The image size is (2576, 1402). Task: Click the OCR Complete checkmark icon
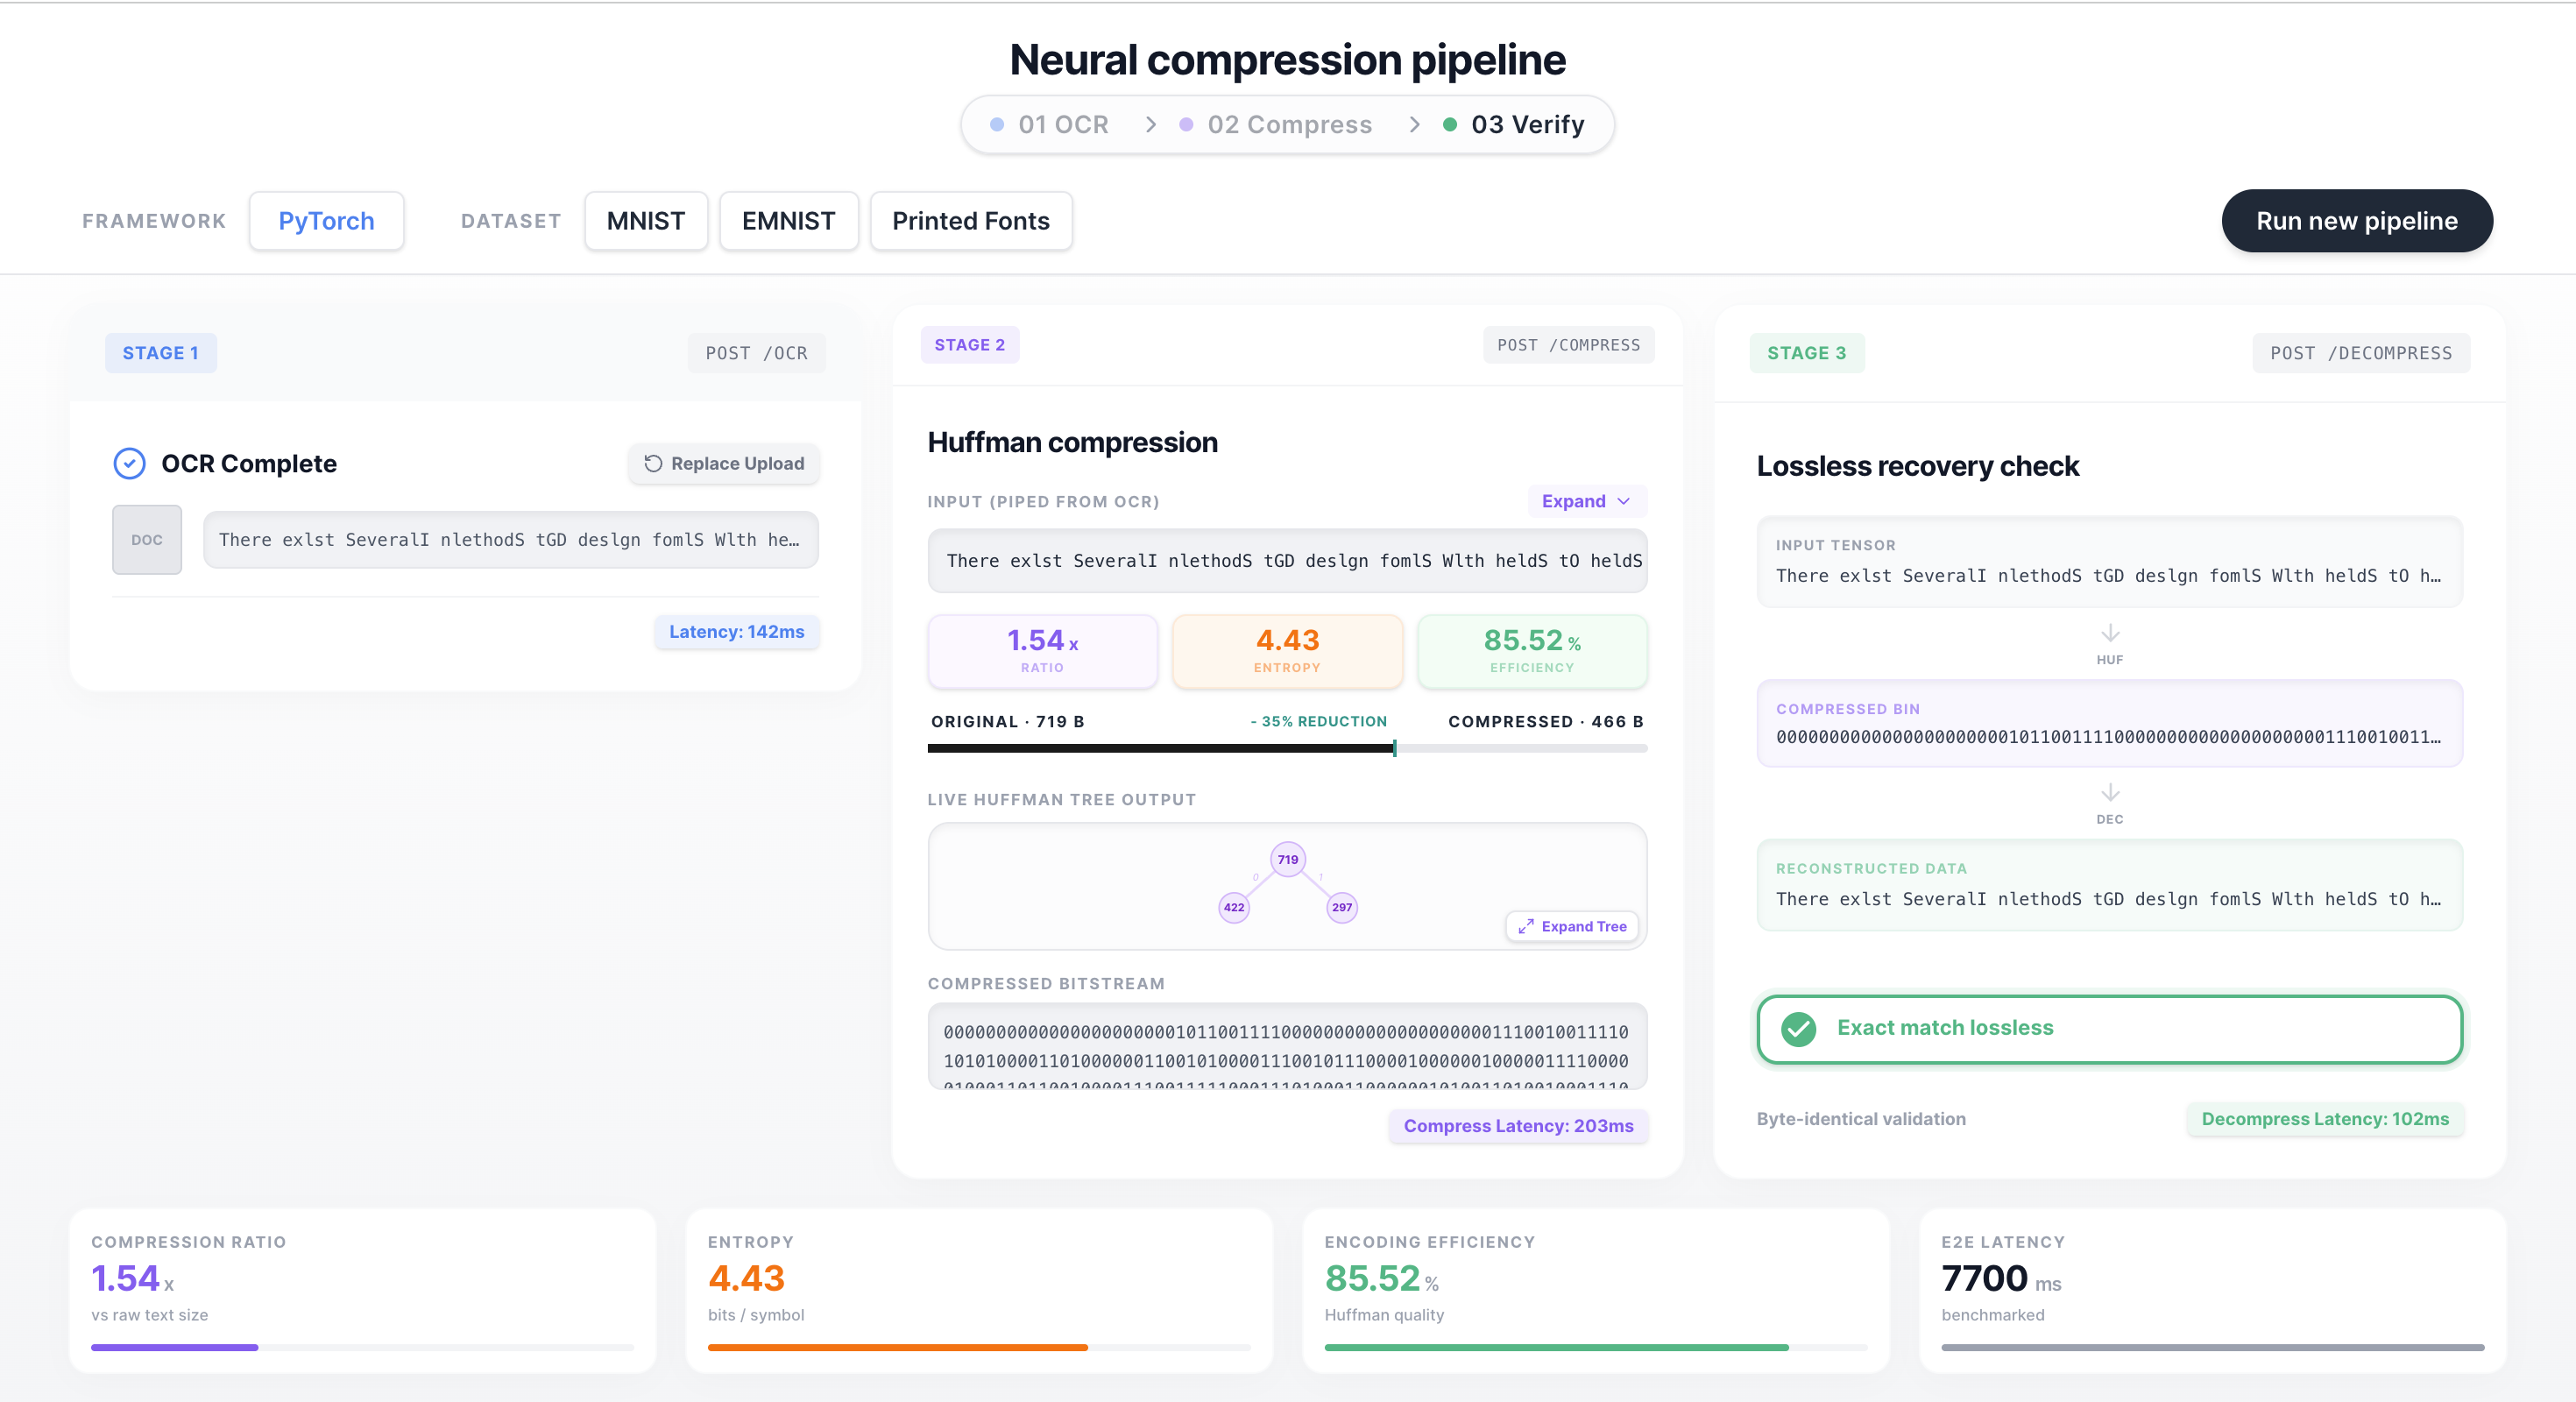129,463
